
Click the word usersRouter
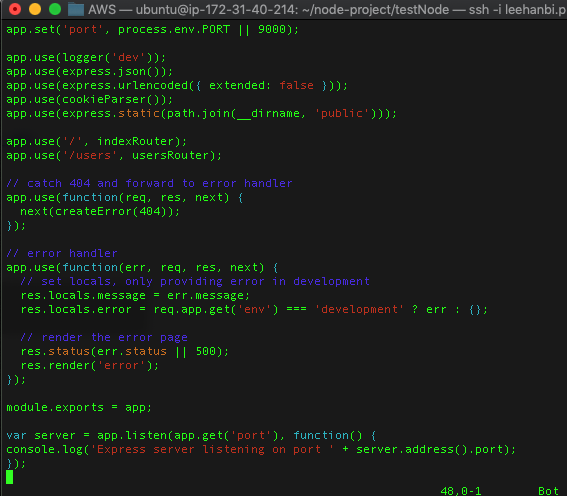point(170,155)
